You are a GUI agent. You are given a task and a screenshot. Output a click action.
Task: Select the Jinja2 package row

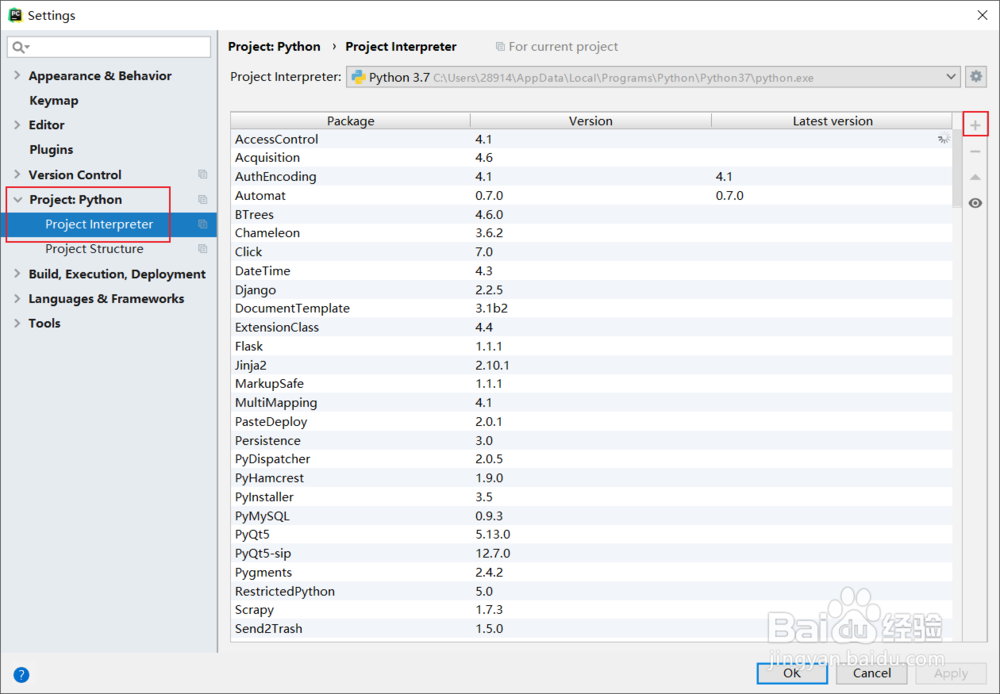coord(592,365)
